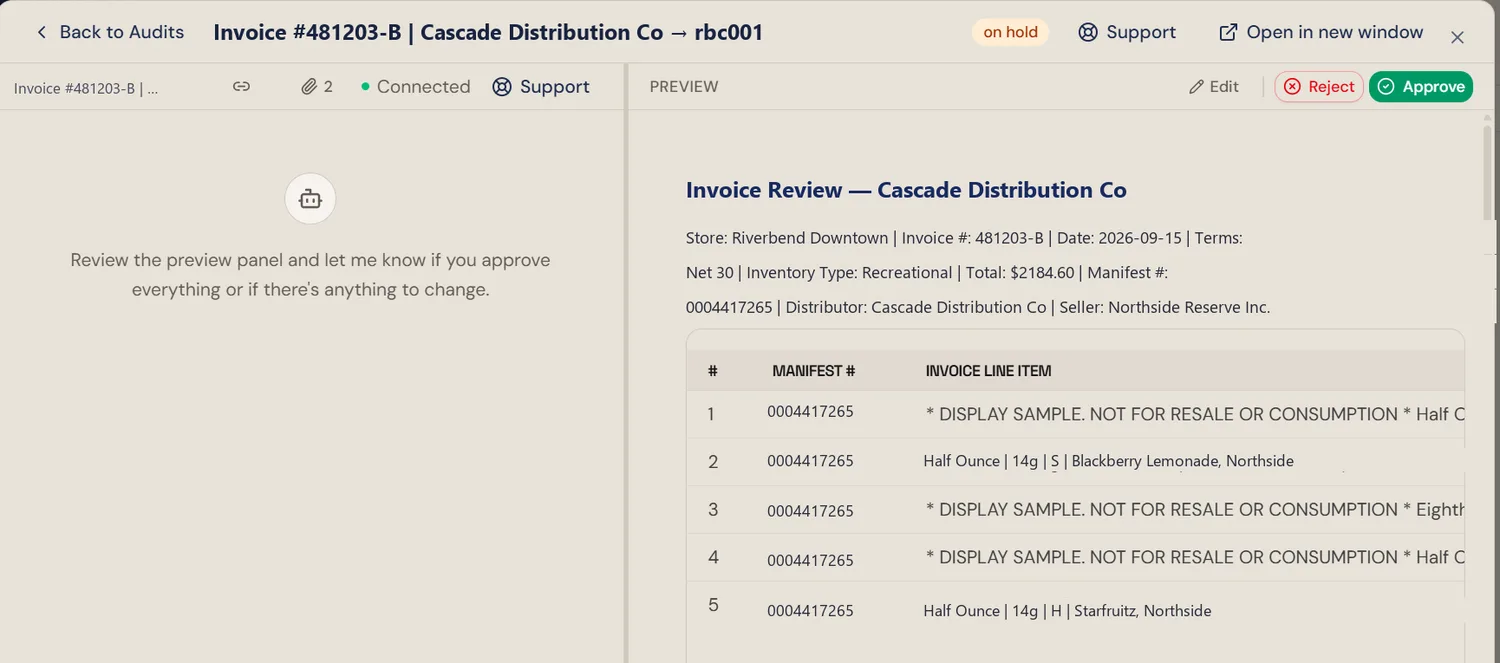Image resolution: width=1500 pixels, height=663 pixels.
Task: Click manifest number in row 5
Action: pos(810,611)
